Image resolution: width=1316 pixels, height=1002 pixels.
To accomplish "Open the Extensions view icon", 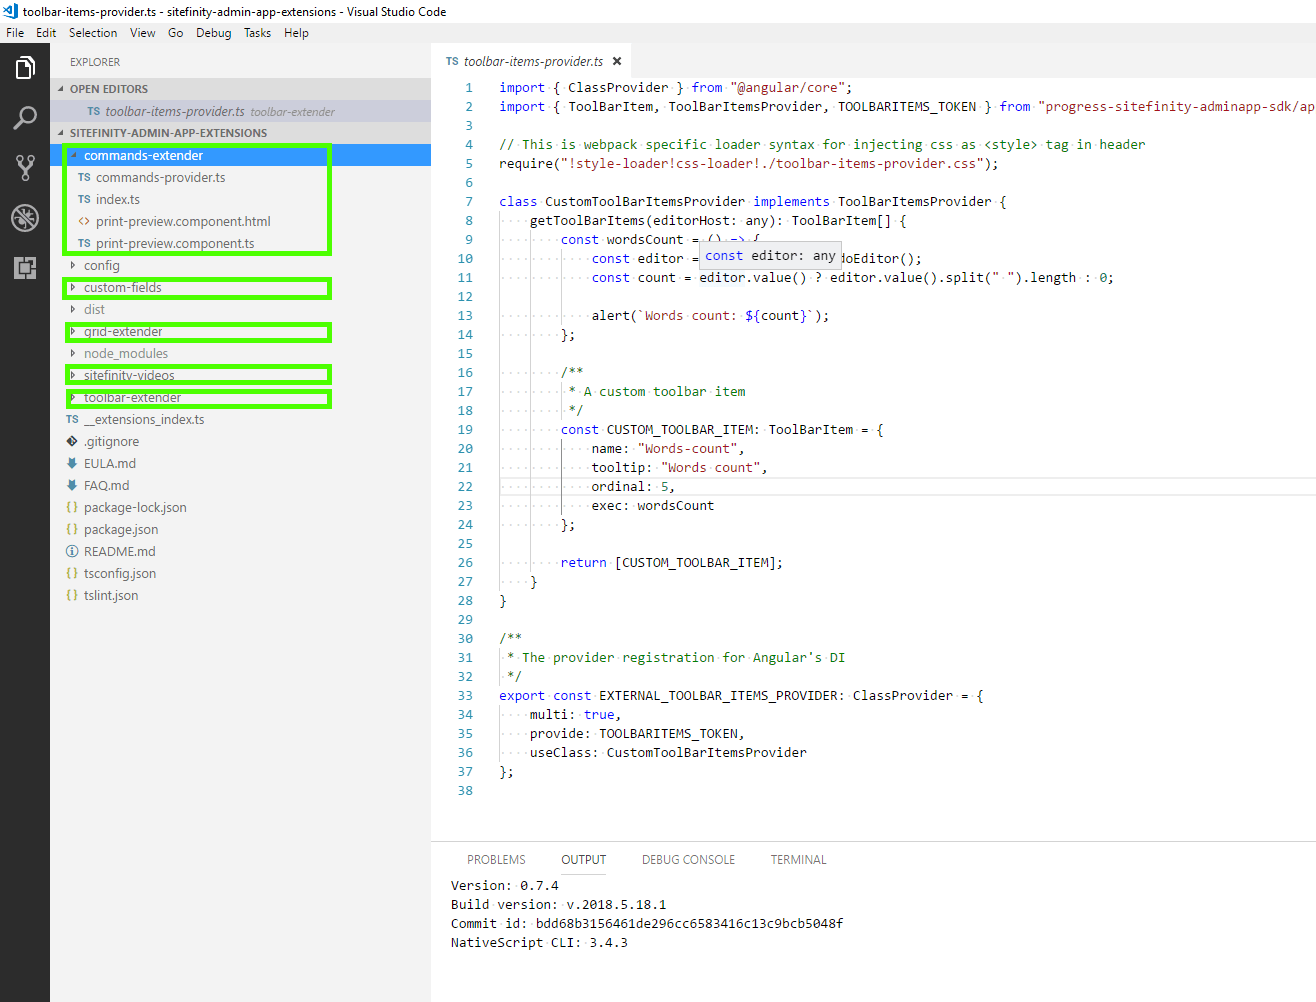I will coord(25,268).
